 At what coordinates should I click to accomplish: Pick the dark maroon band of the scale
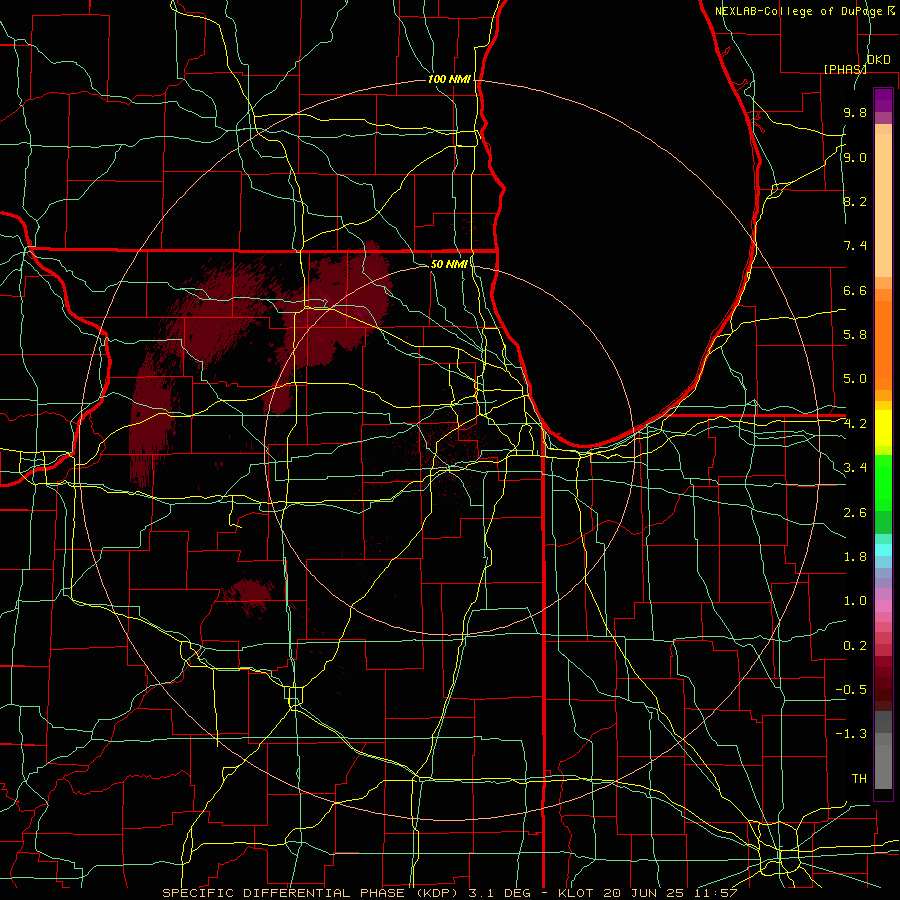[x=883, y=689]
